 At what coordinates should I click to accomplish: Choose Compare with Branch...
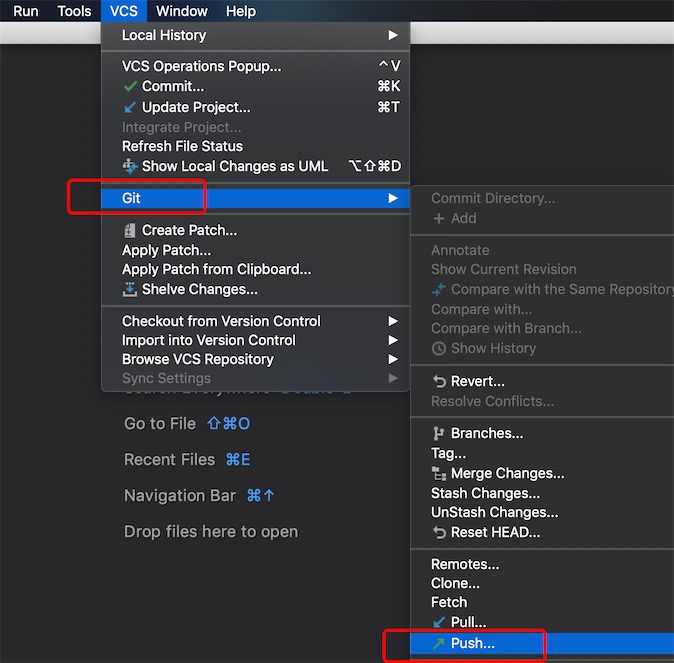point(542,328)
